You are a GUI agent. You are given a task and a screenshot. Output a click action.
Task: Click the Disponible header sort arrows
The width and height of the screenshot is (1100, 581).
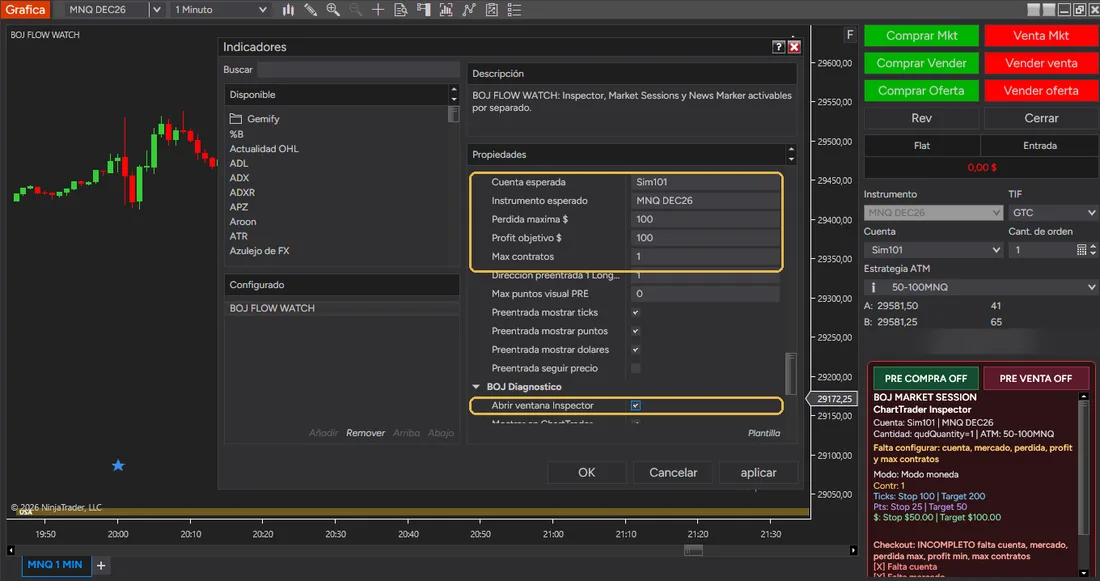click(454, 94)
